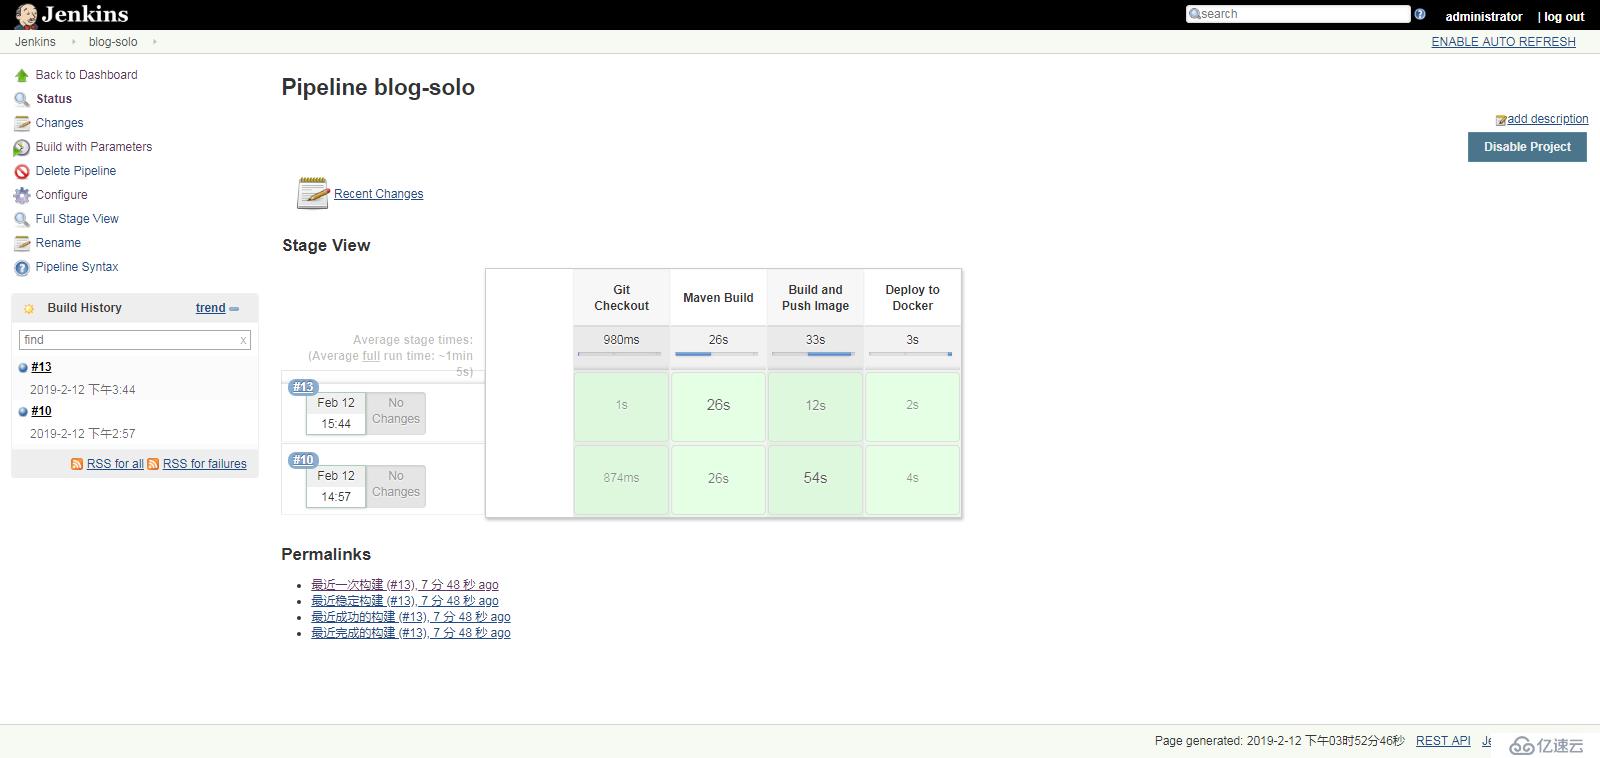The width and height of the screenshot is (1600, 758).
Task: Open the Status menu item
Action: [54, 99]
